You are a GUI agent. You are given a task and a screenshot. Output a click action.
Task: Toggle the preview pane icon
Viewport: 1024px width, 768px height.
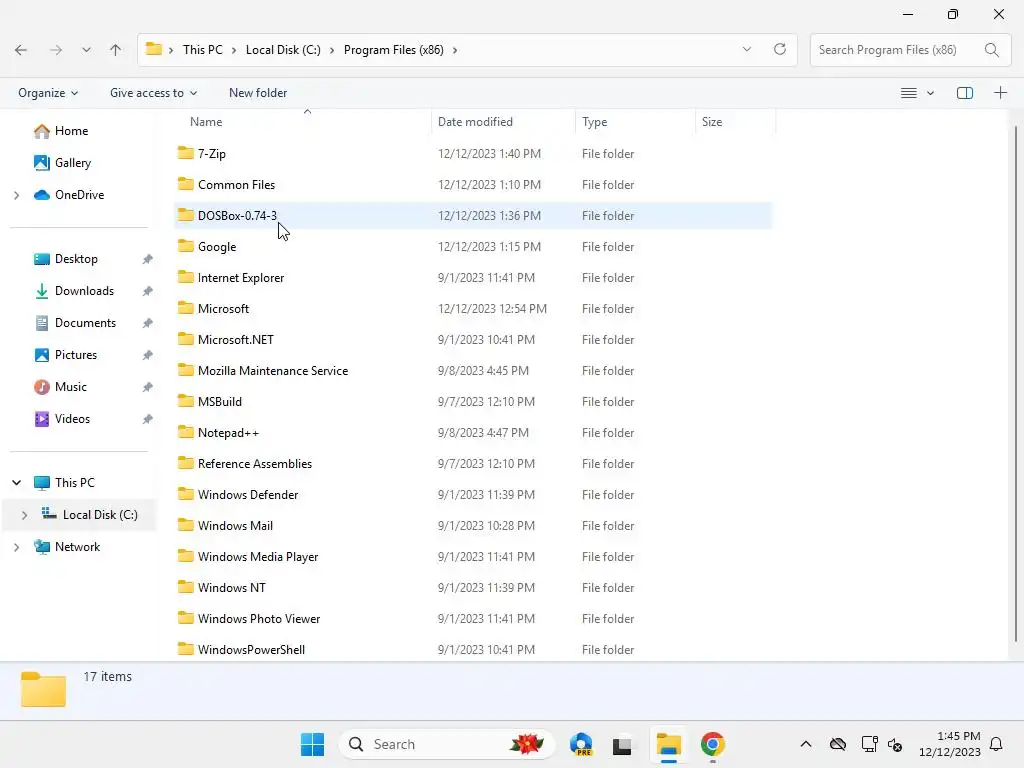click(x=965, y=93)
